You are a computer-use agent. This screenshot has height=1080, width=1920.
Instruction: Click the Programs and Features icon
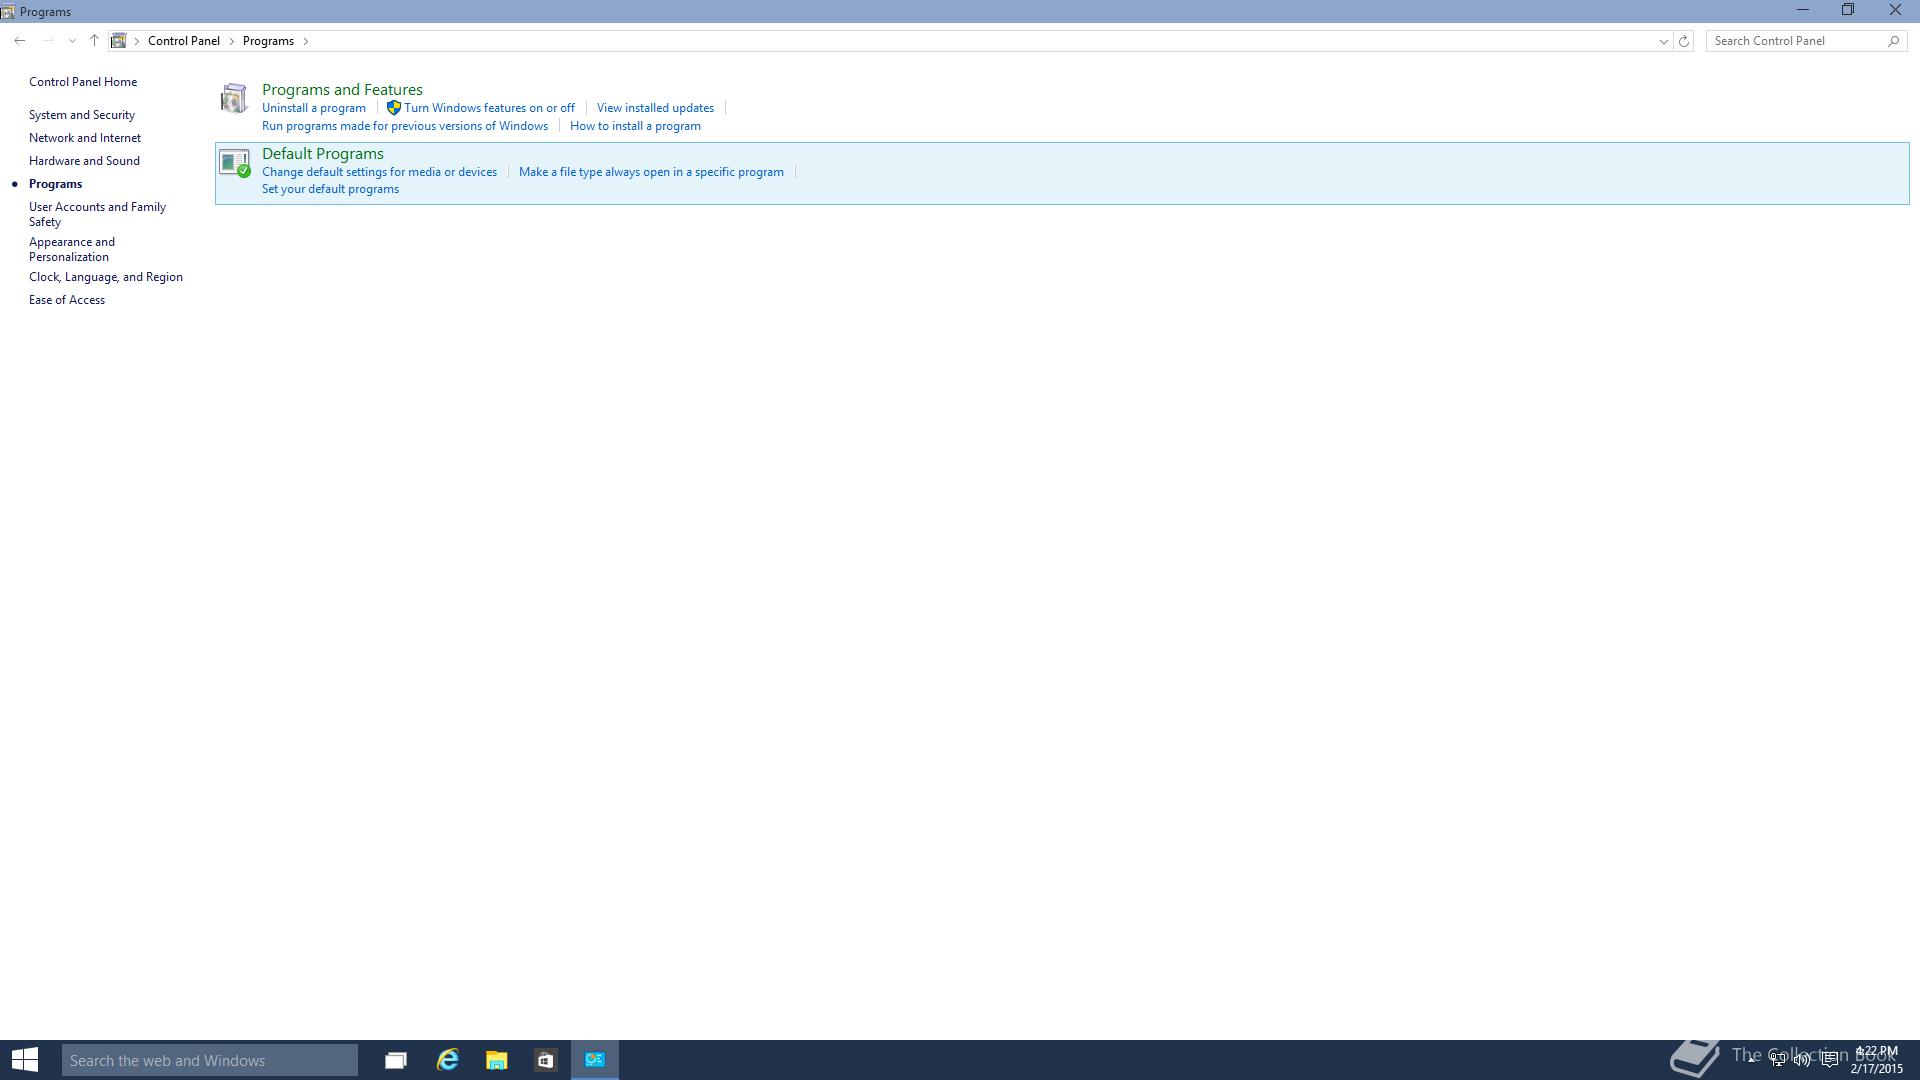pos(234,99)
